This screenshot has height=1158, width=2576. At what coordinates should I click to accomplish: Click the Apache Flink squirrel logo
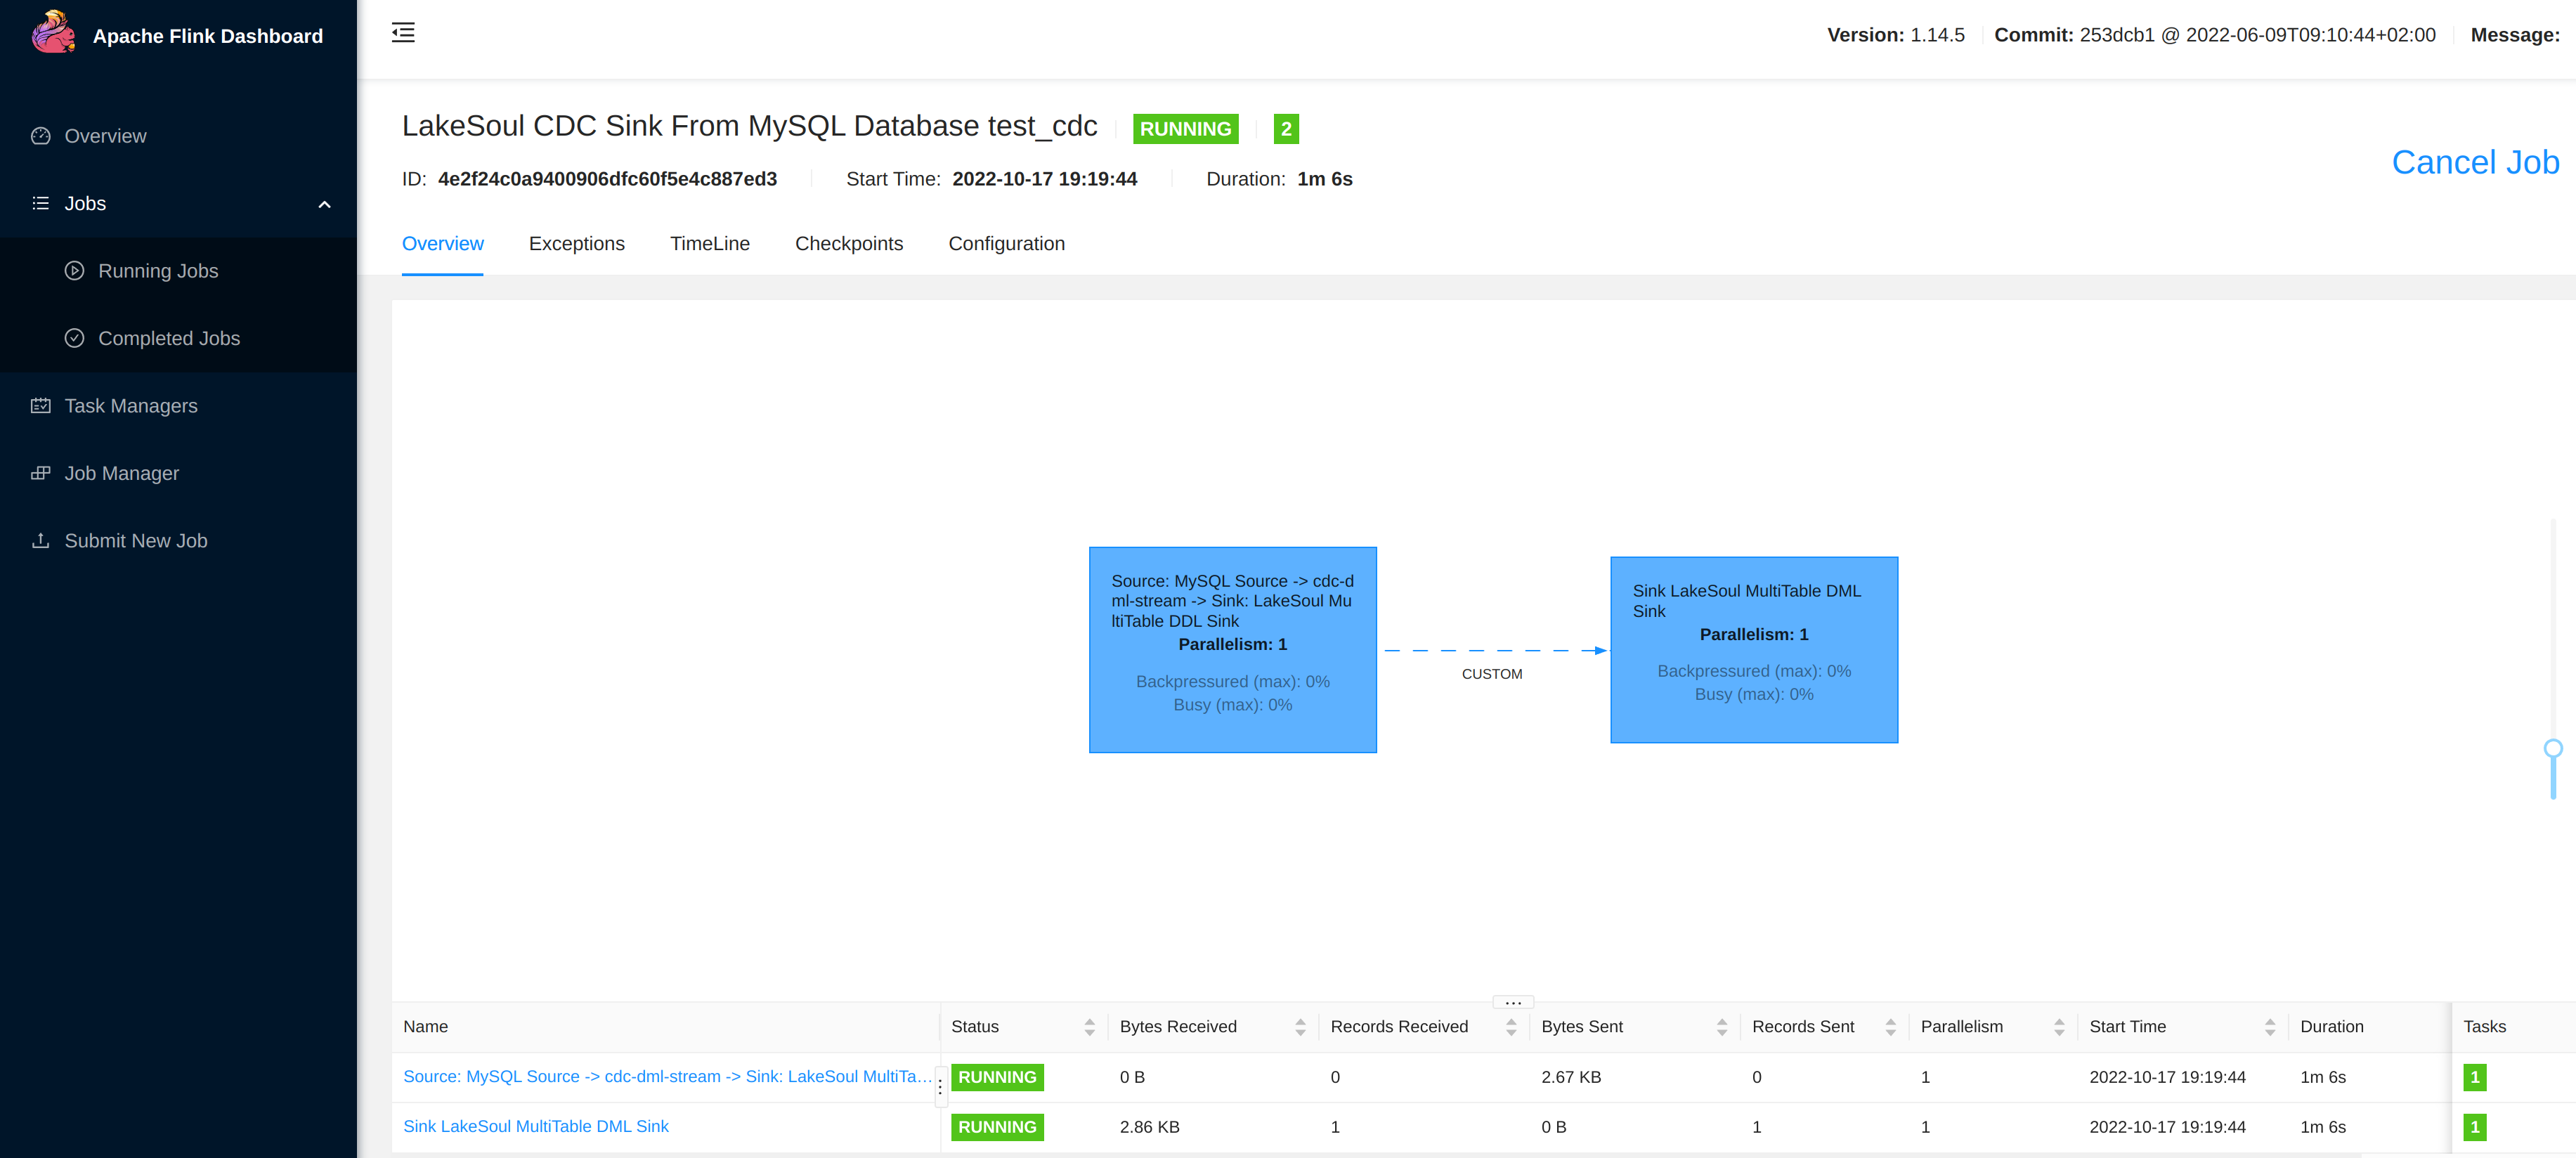[53, 33]
